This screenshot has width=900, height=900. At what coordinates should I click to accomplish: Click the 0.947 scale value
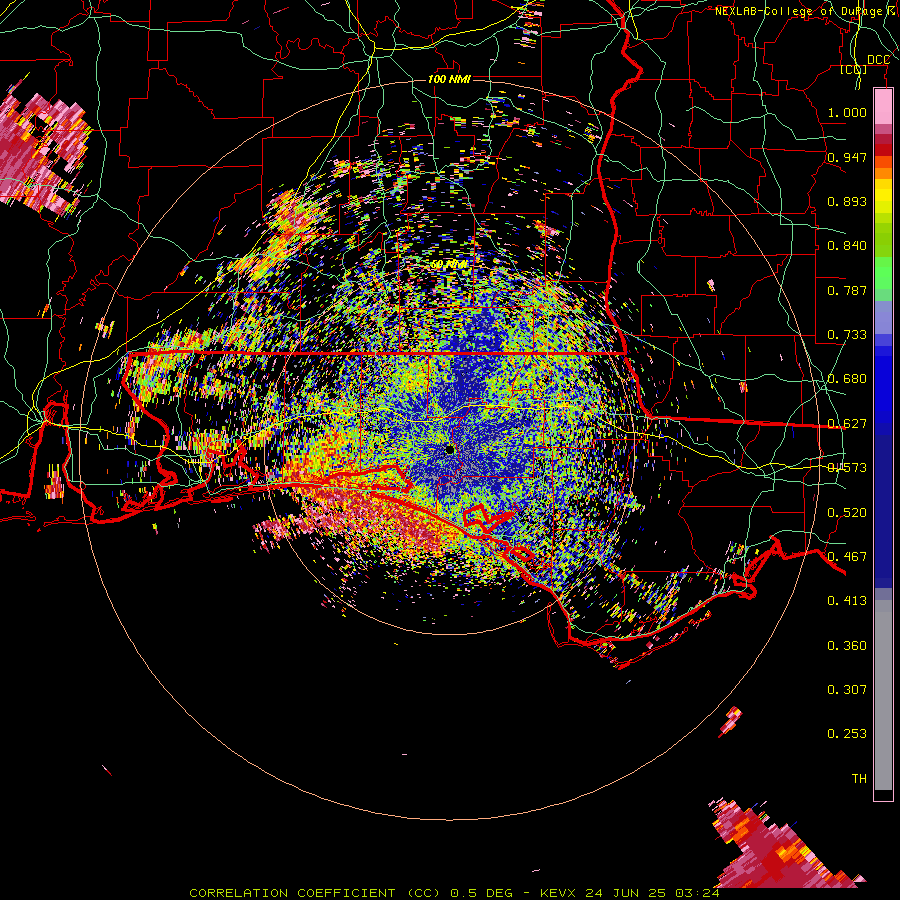[x=847, y=157]
